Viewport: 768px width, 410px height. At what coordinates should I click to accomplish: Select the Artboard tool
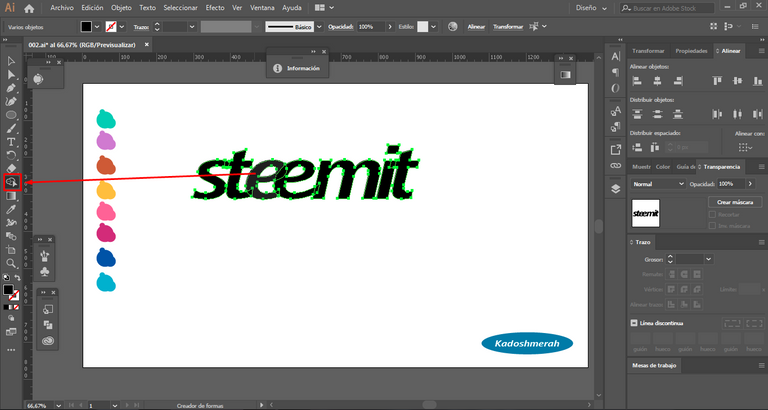(11, 250)
